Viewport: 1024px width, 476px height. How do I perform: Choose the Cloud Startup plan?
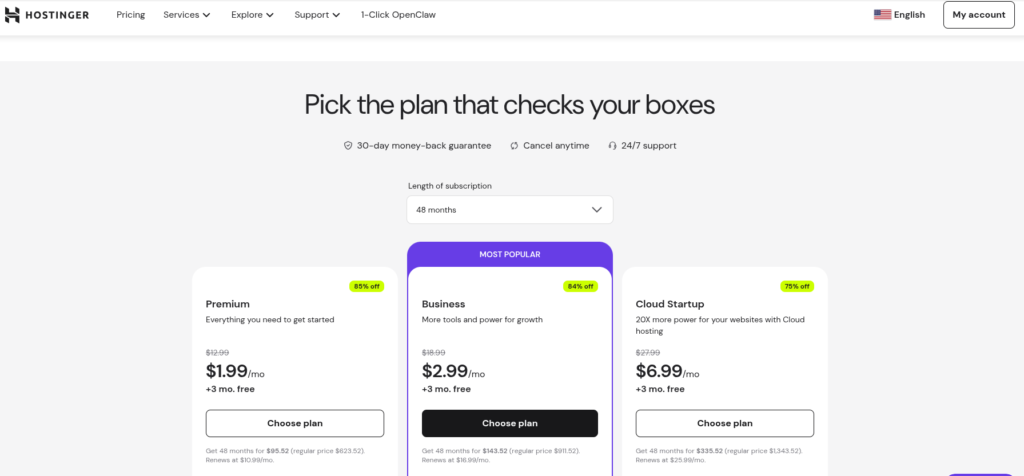725,423
